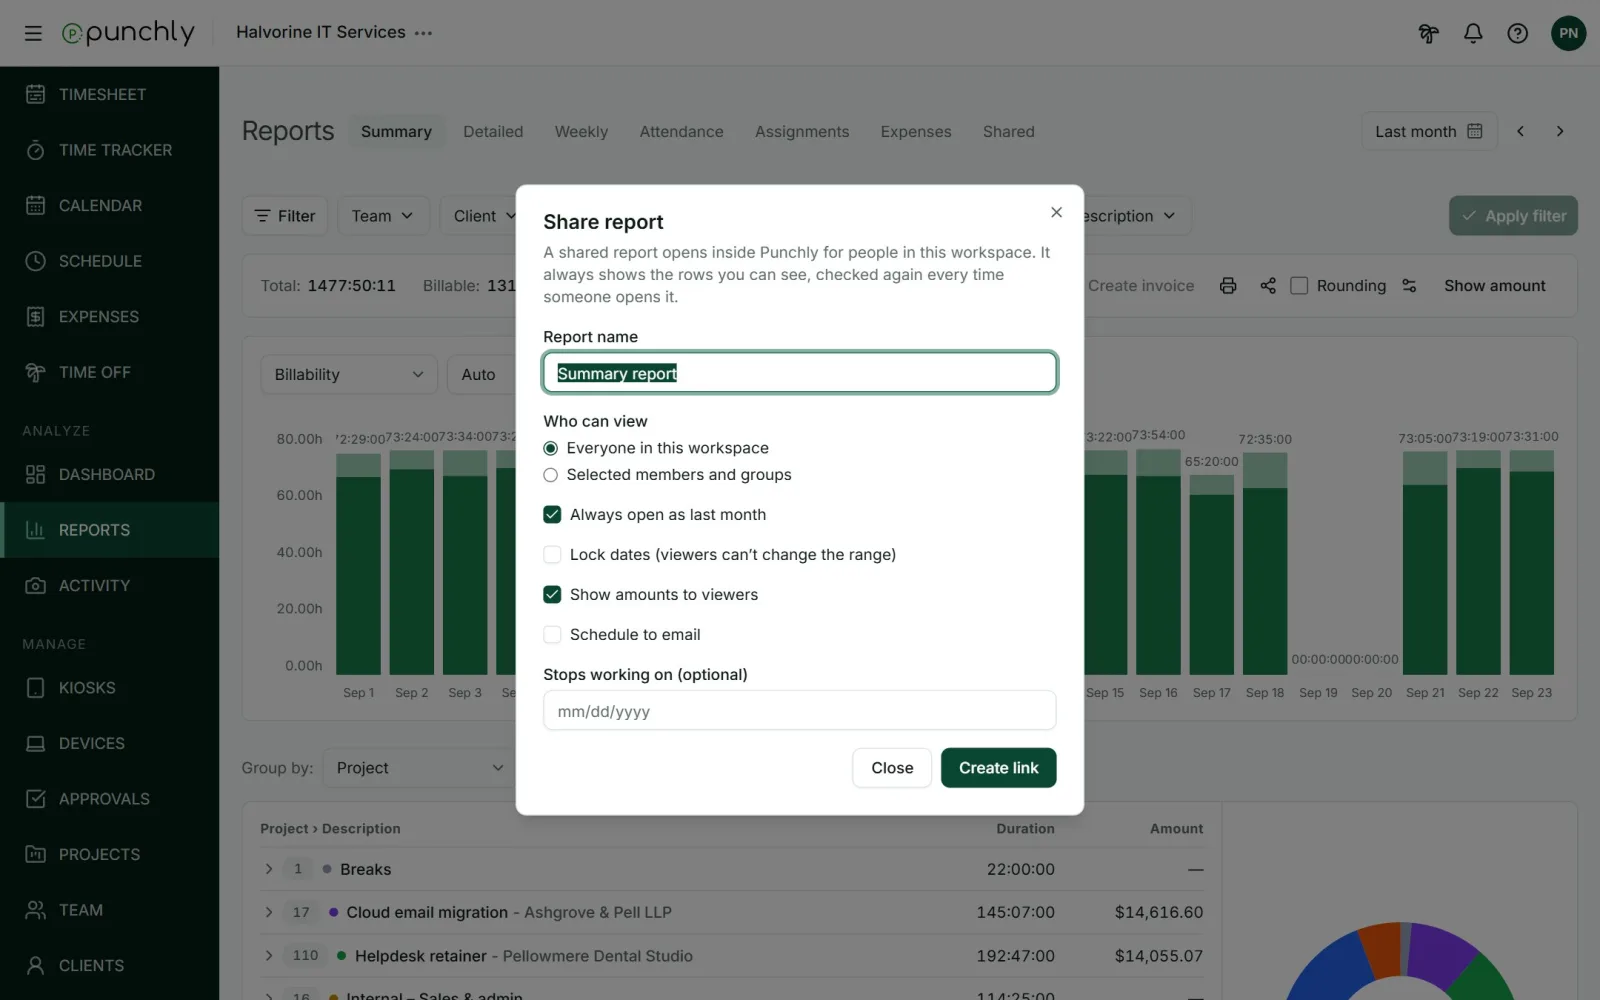Select Selected members and groups radio
1600x1000 pixels.
(550, 475)
